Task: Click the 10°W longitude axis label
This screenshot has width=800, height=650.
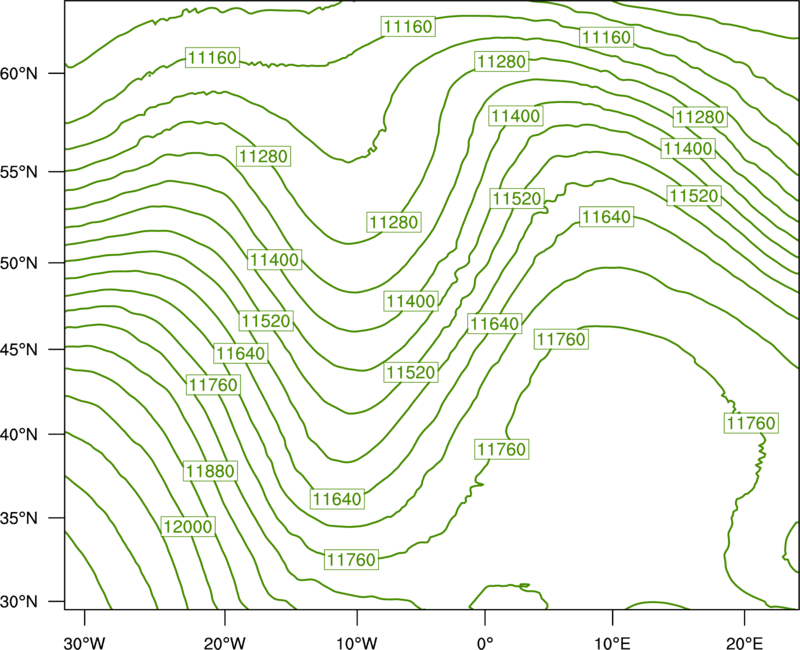Action: pyautogui.click(x=356, y=642)
